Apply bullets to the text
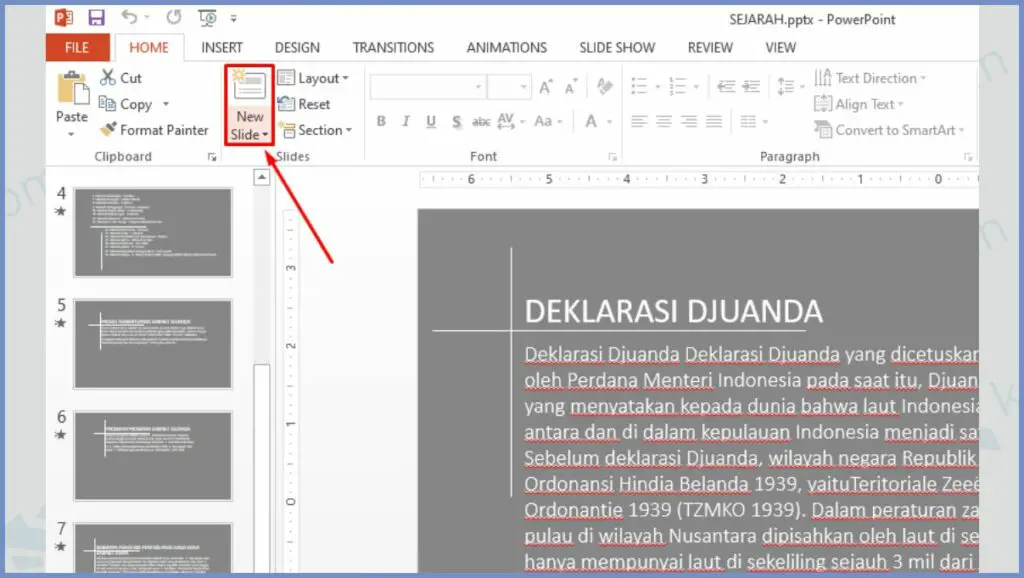This screenshot has width=1024, height=578. click(x=639, y=86)
